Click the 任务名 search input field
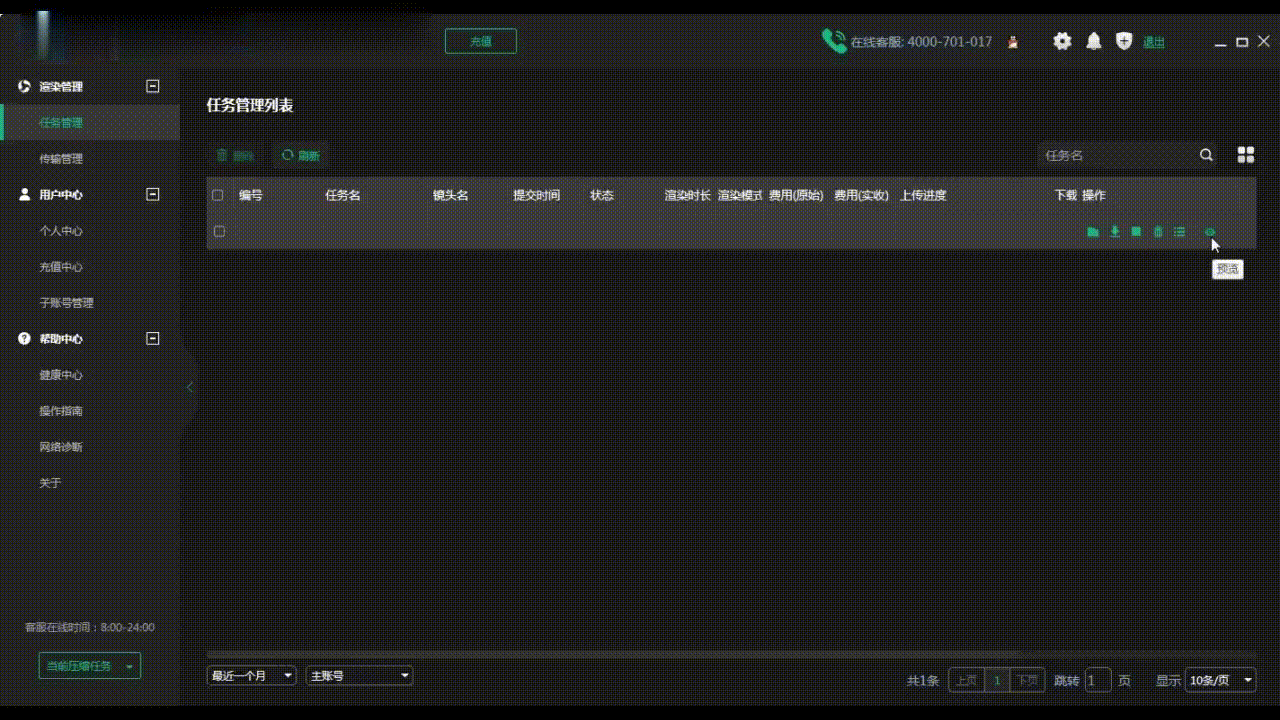 (x=1115, y=156)
